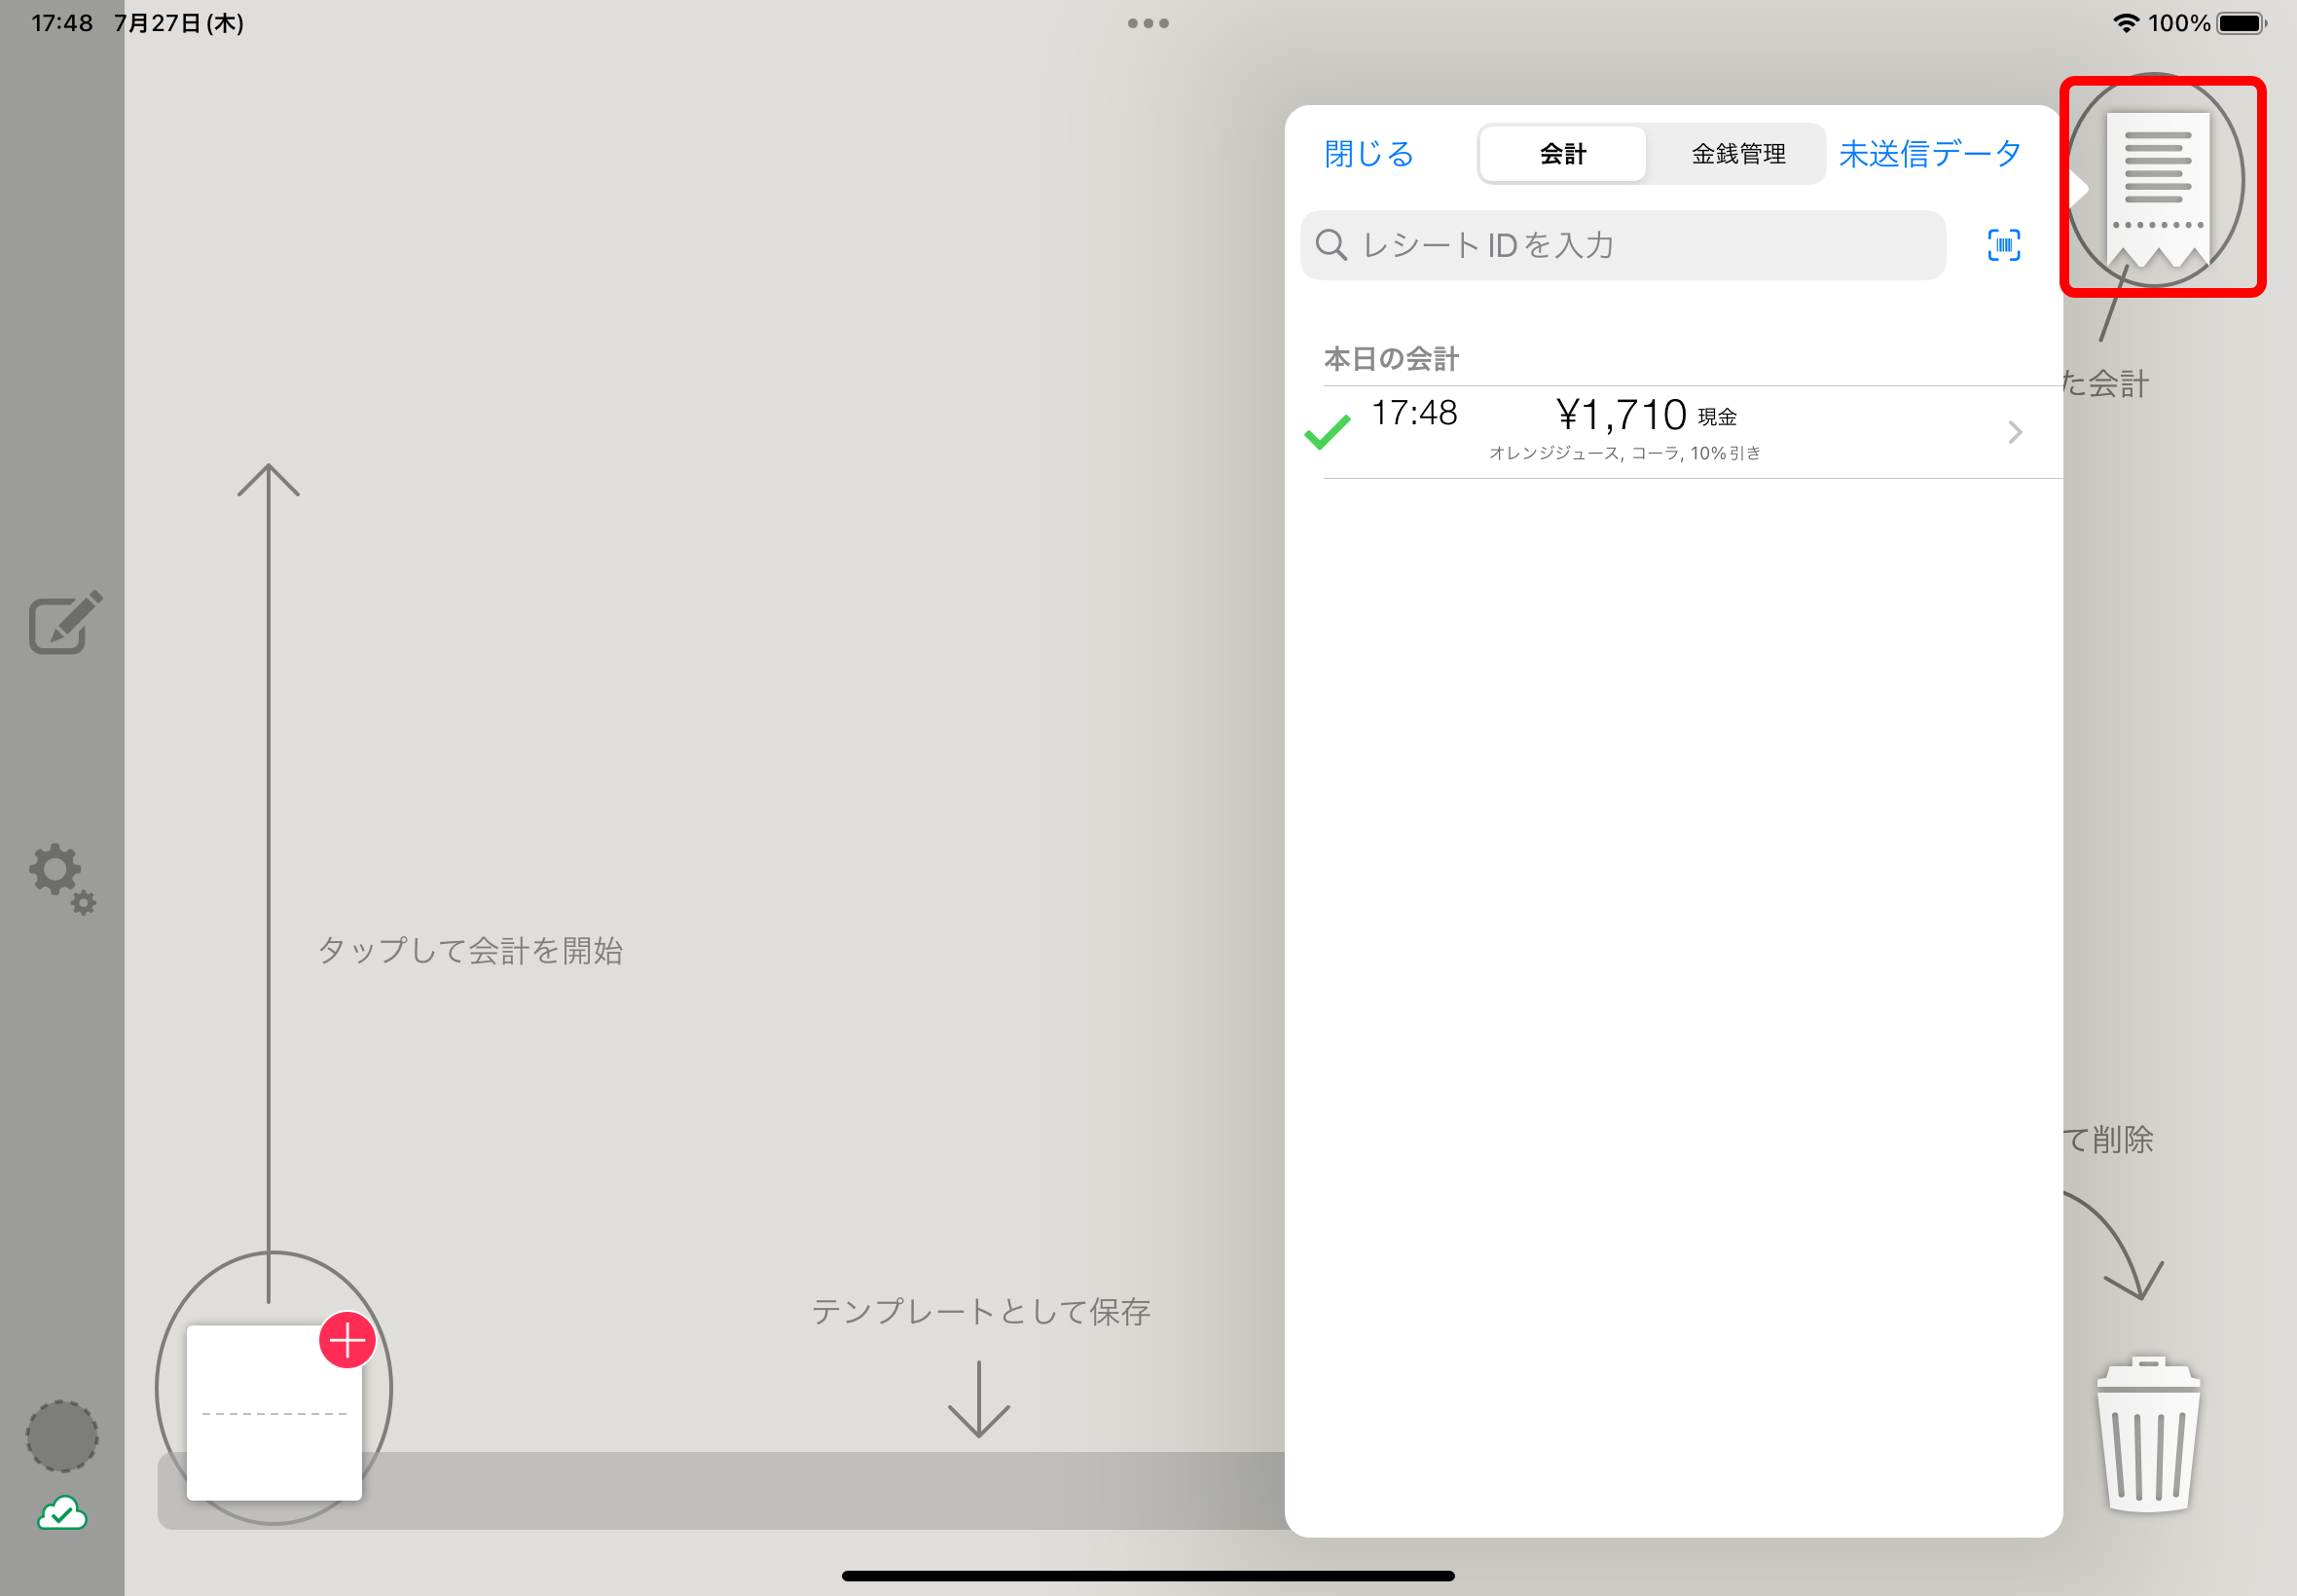Tap the green checkmark on 17:48 entry
This screenshot has width=2297, height=1596.
tap(1328, 432)
